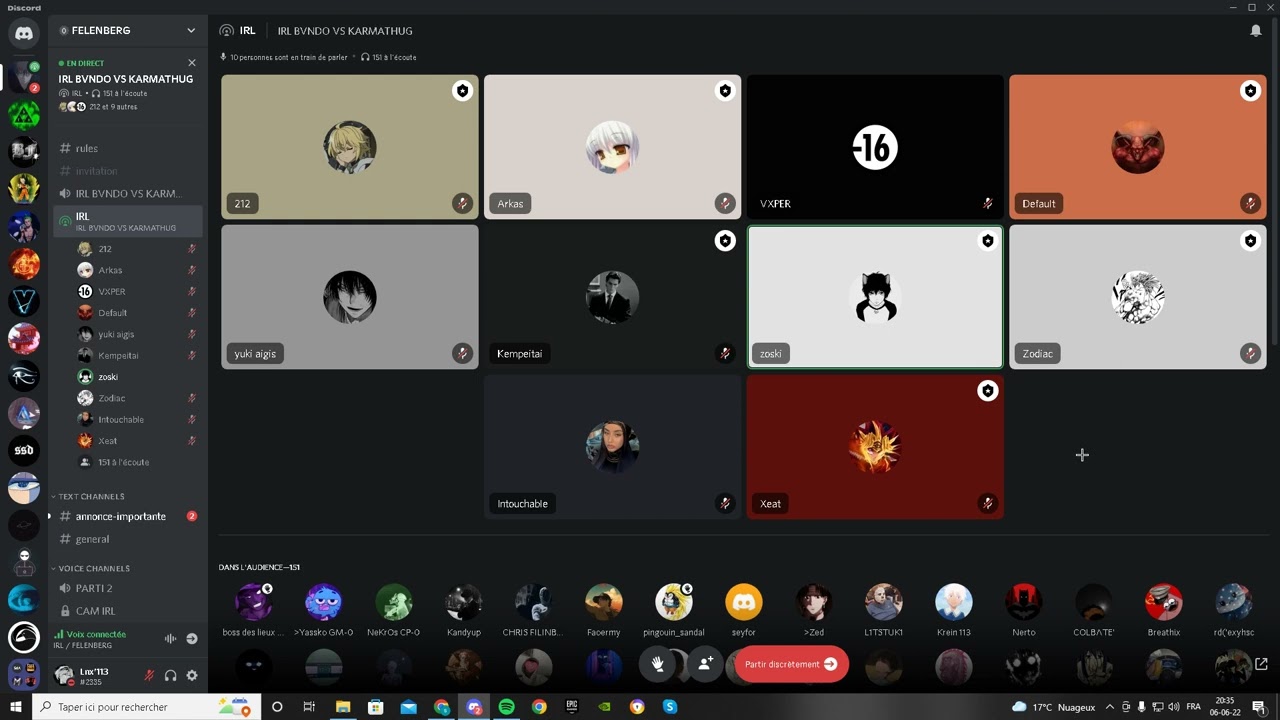Click the Windows search box
The width and height of the screenshot is (1280, 720).
tap(147, 707)
